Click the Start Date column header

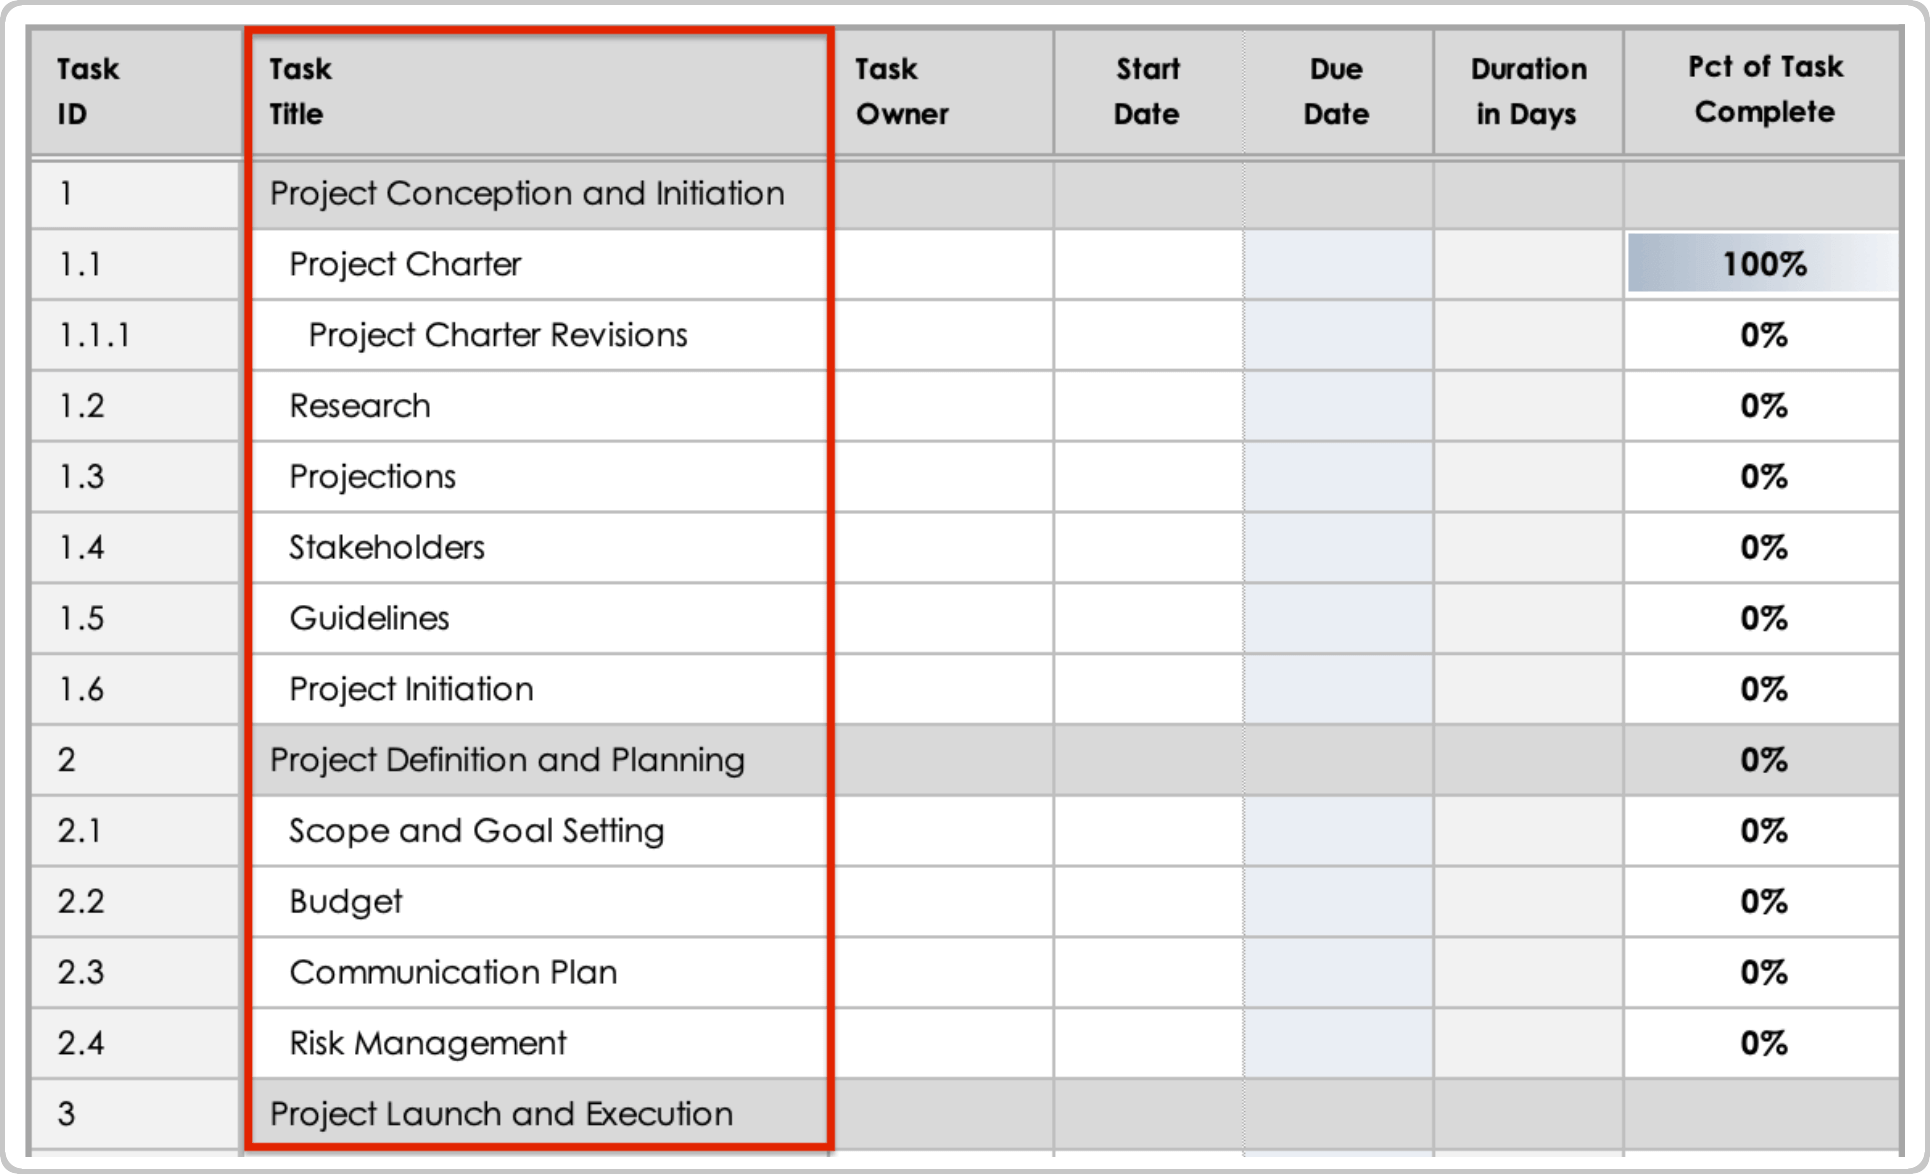point(1147,91)
